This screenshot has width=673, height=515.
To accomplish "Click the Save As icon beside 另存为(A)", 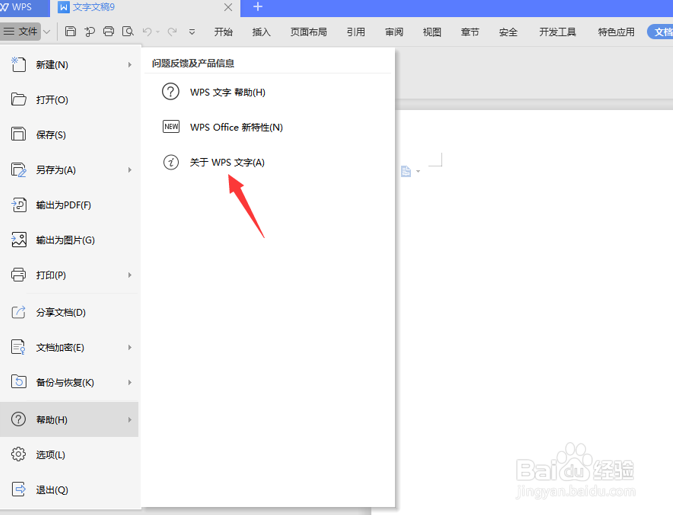I will pos(18,170).
